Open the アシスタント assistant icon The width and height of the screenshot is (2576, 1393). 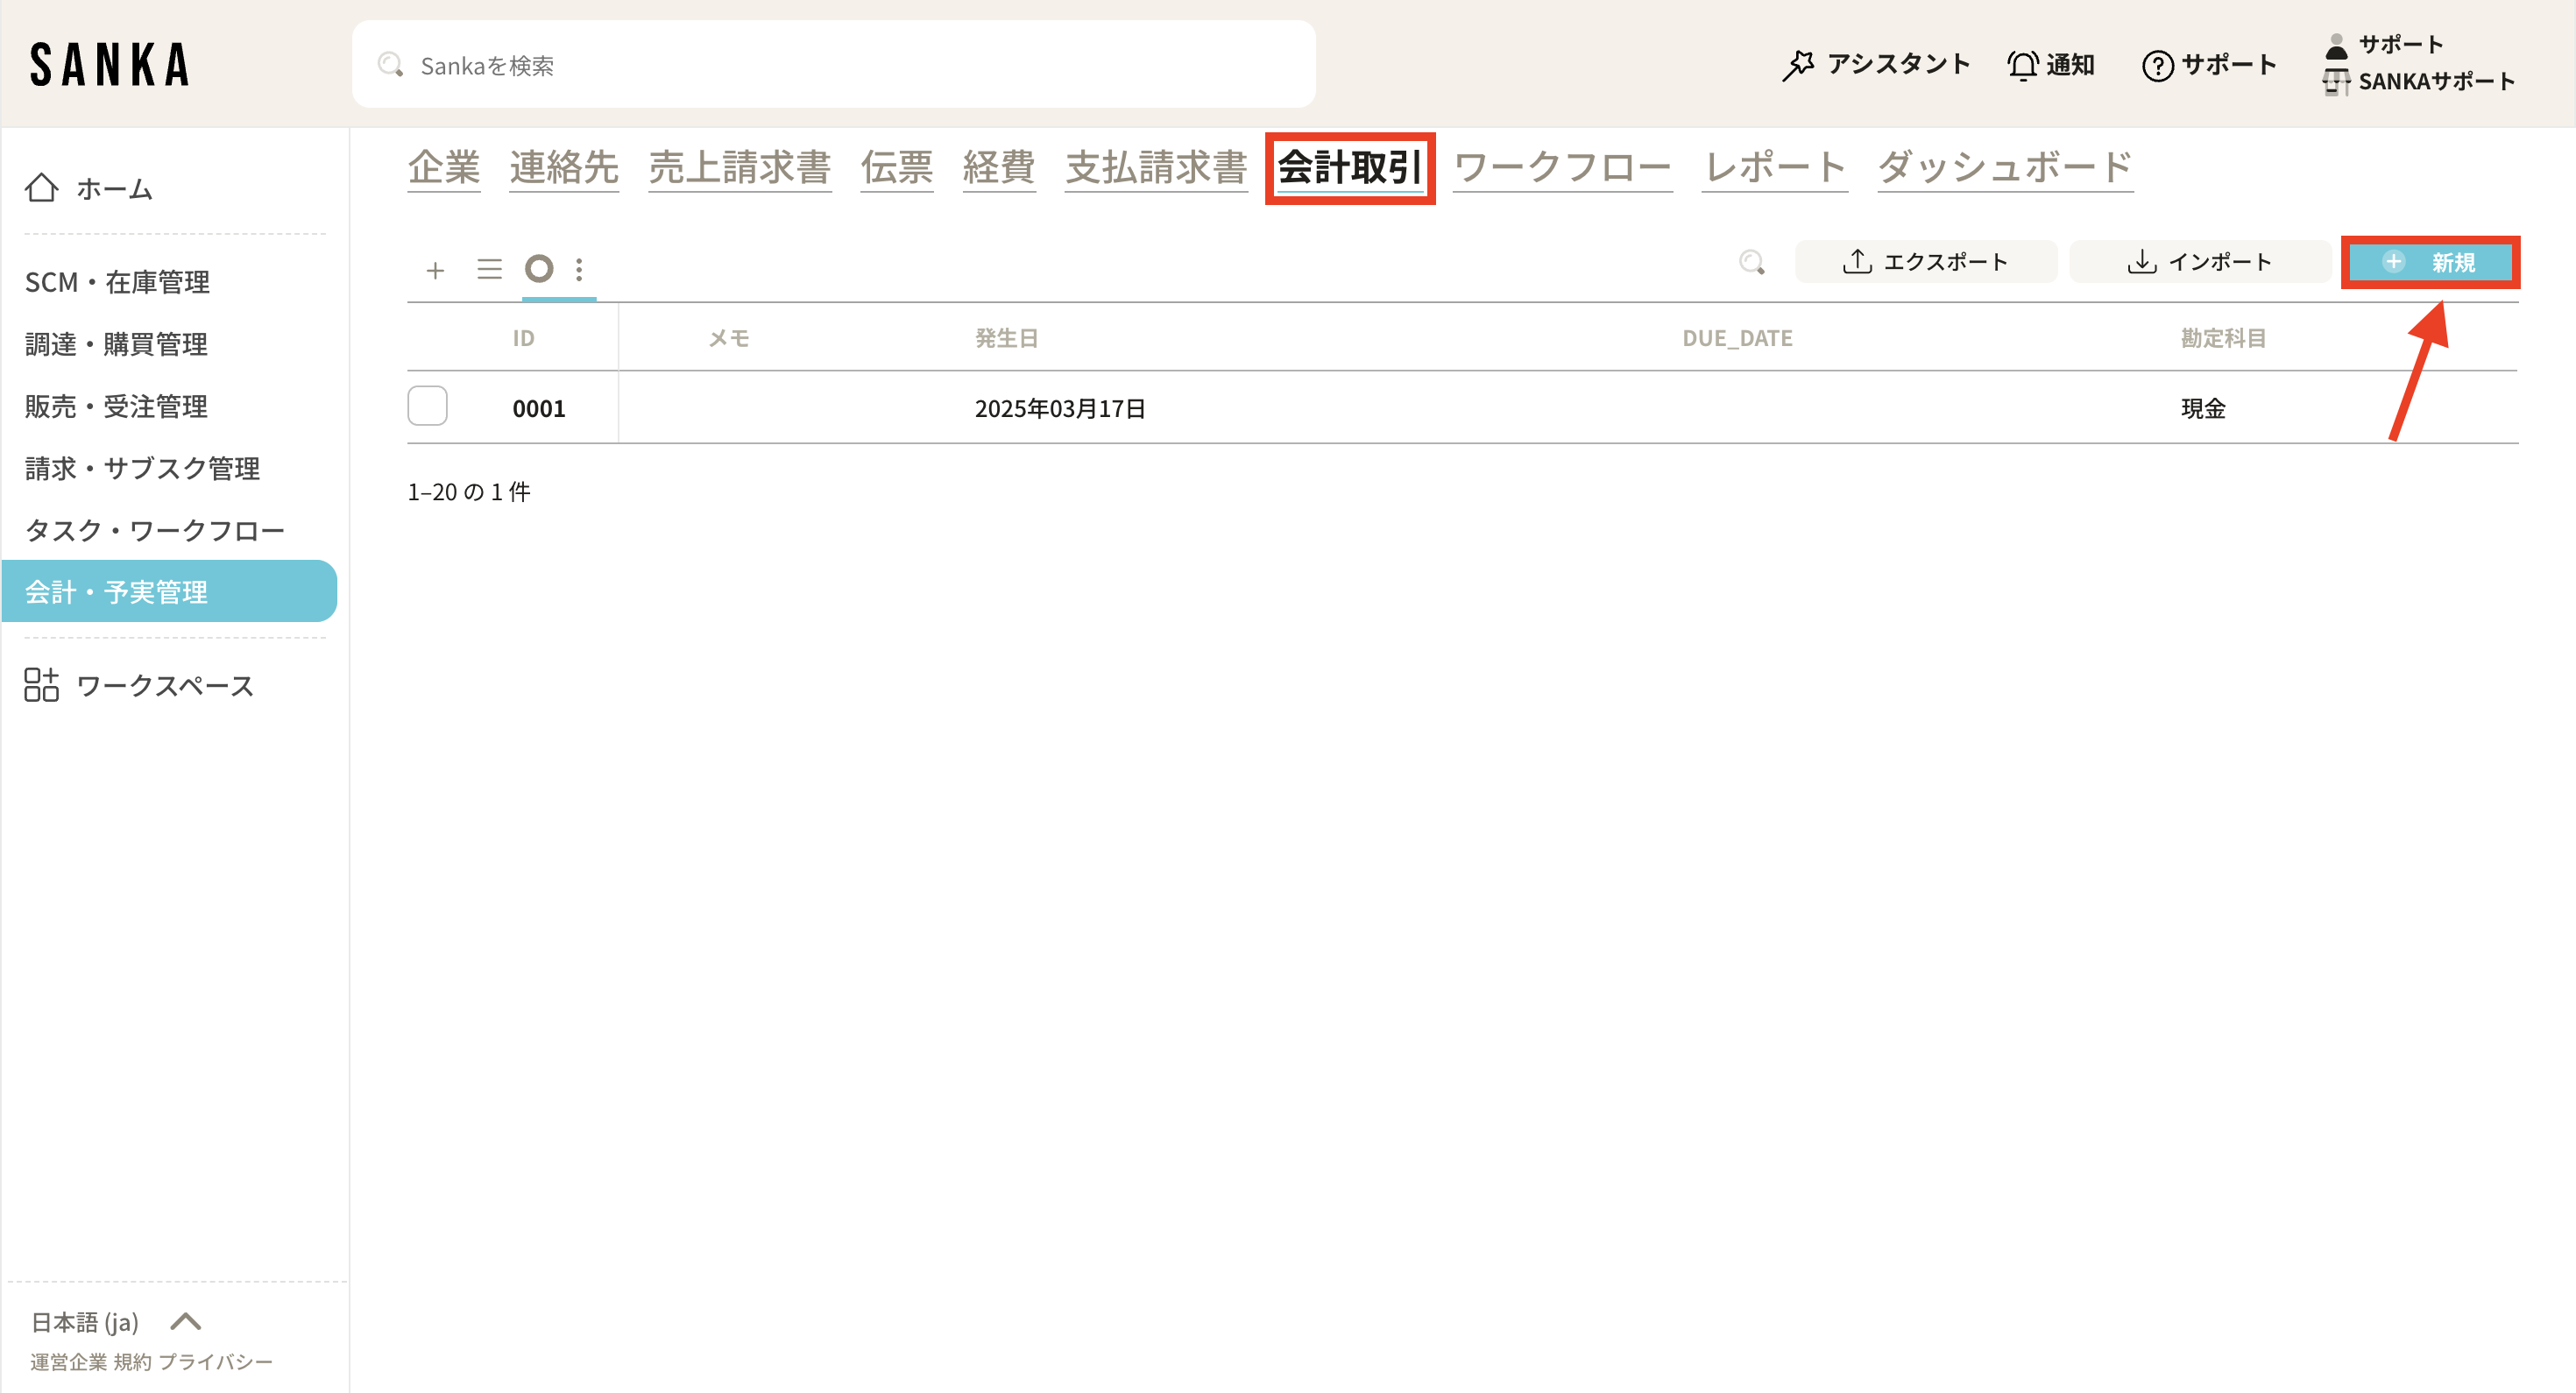pyautogui.click(x=1798, y=65)
